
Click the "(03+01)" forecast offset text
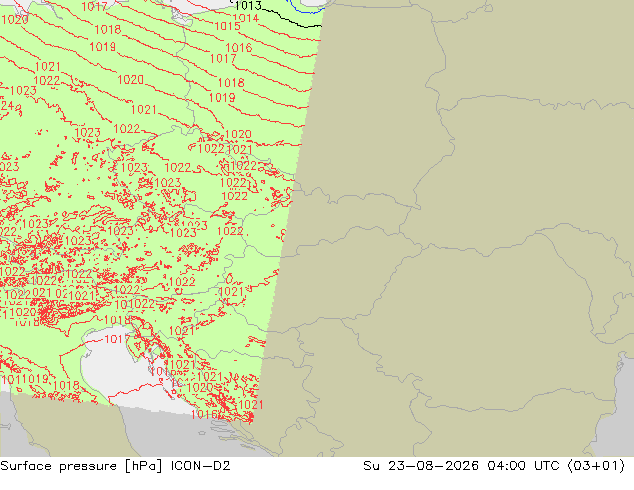596,466
